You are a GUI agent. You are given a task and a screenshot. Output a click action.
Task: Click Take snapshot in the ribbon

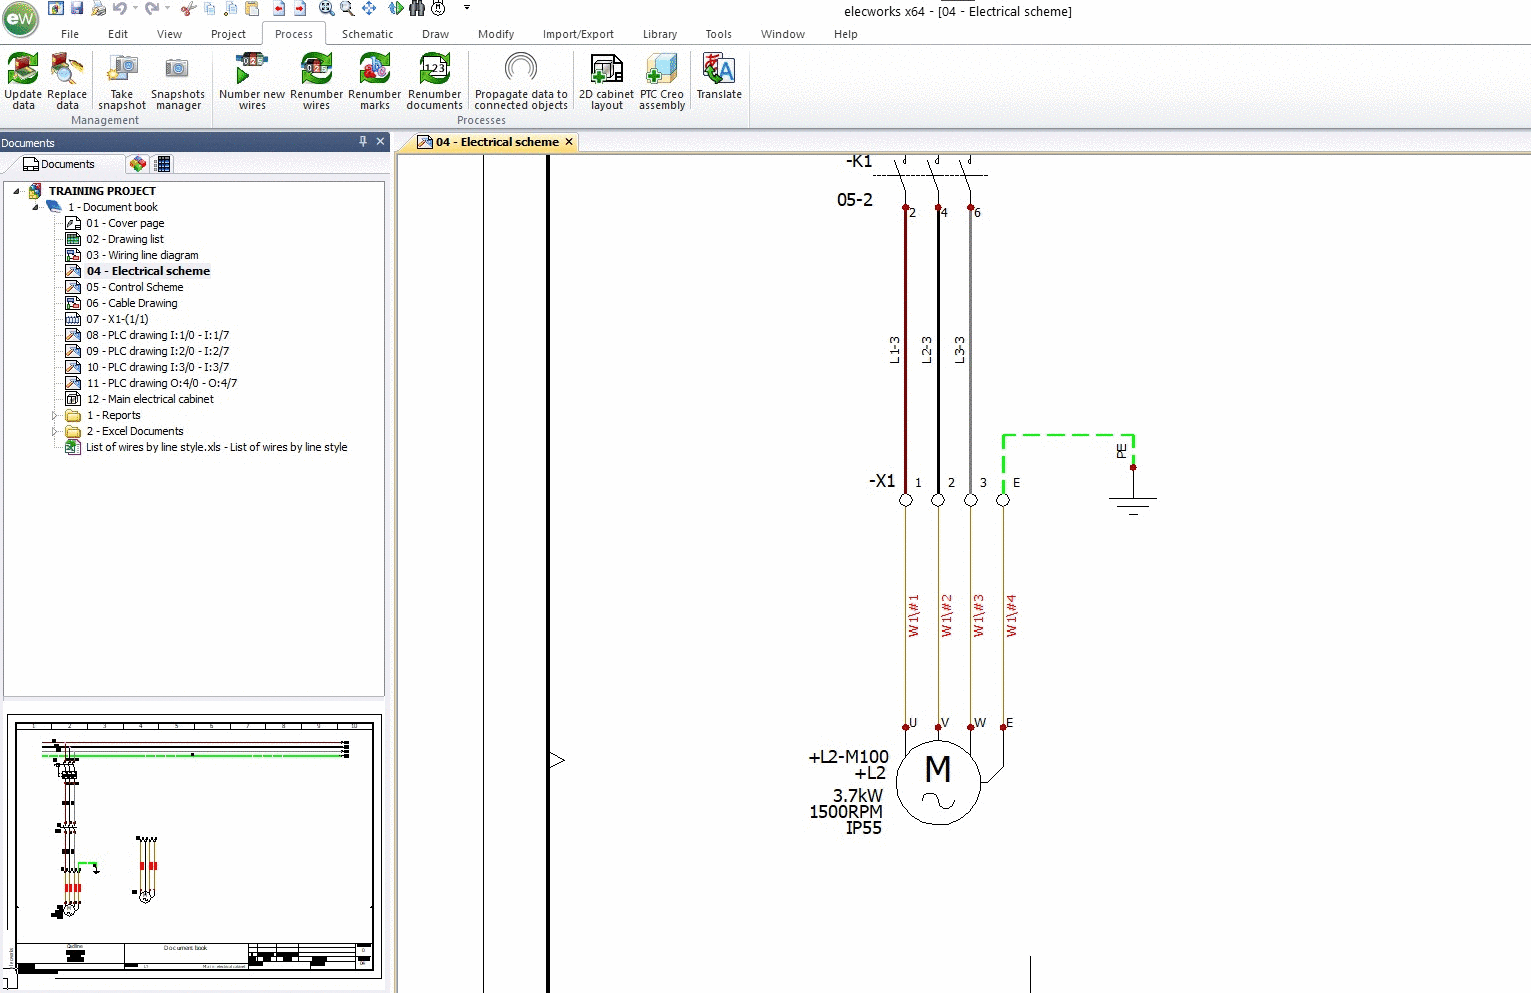[x=122, y=81]
